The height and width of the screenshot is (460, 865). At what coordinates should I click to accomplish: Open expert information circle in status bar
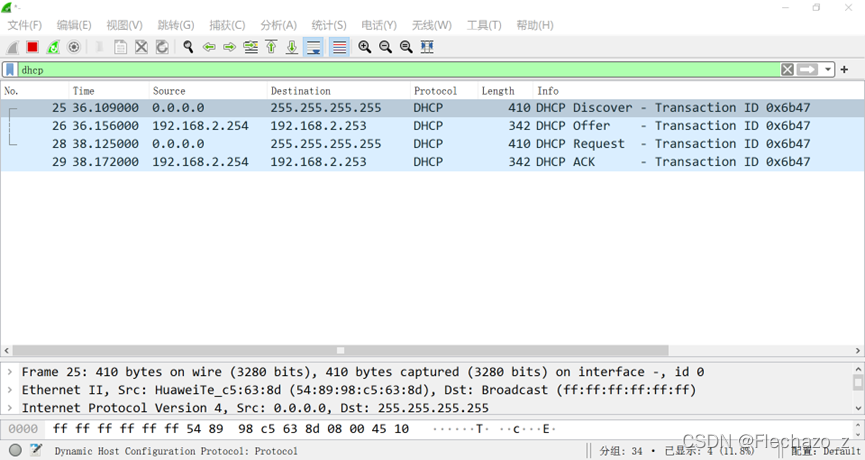point(15,451)
